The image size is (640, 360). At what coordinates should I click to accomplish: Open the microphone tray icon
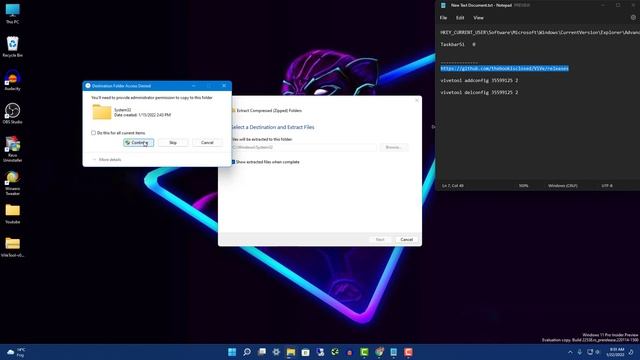pyautogui.click(x=580, y=352)
